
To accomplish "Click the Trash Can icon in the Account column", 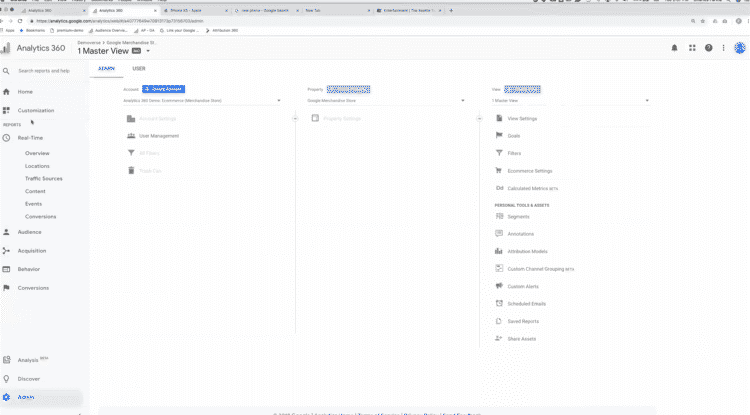I will 131,170.
